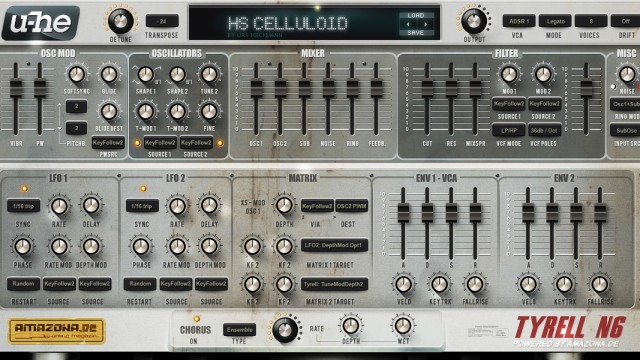
Task: Click the Amazona.de logo badge
Action: tap(56, 331)
